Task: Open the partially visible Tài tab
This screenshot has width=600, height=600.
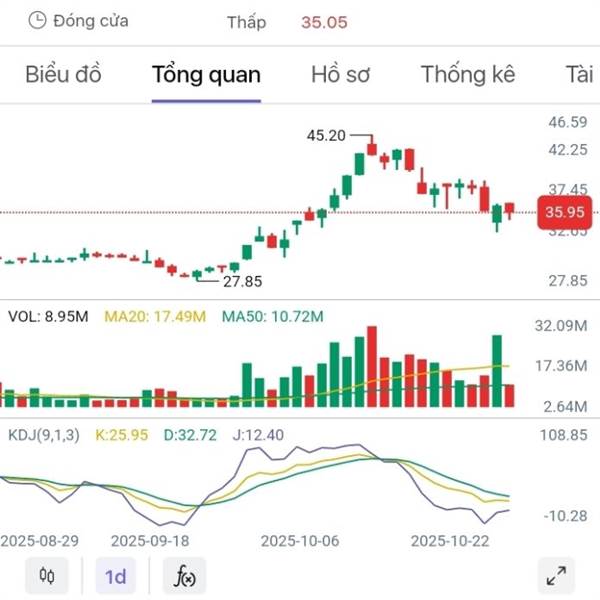Action: [x=579, y=74]
